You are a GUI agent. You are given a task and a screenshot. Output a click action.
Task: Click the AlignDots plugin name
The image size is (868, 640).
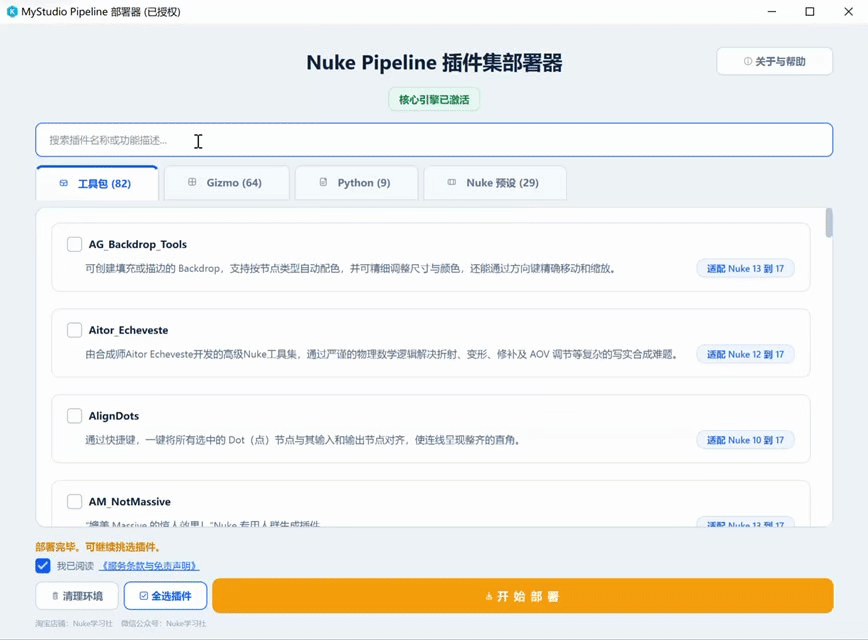coord(114,416)
